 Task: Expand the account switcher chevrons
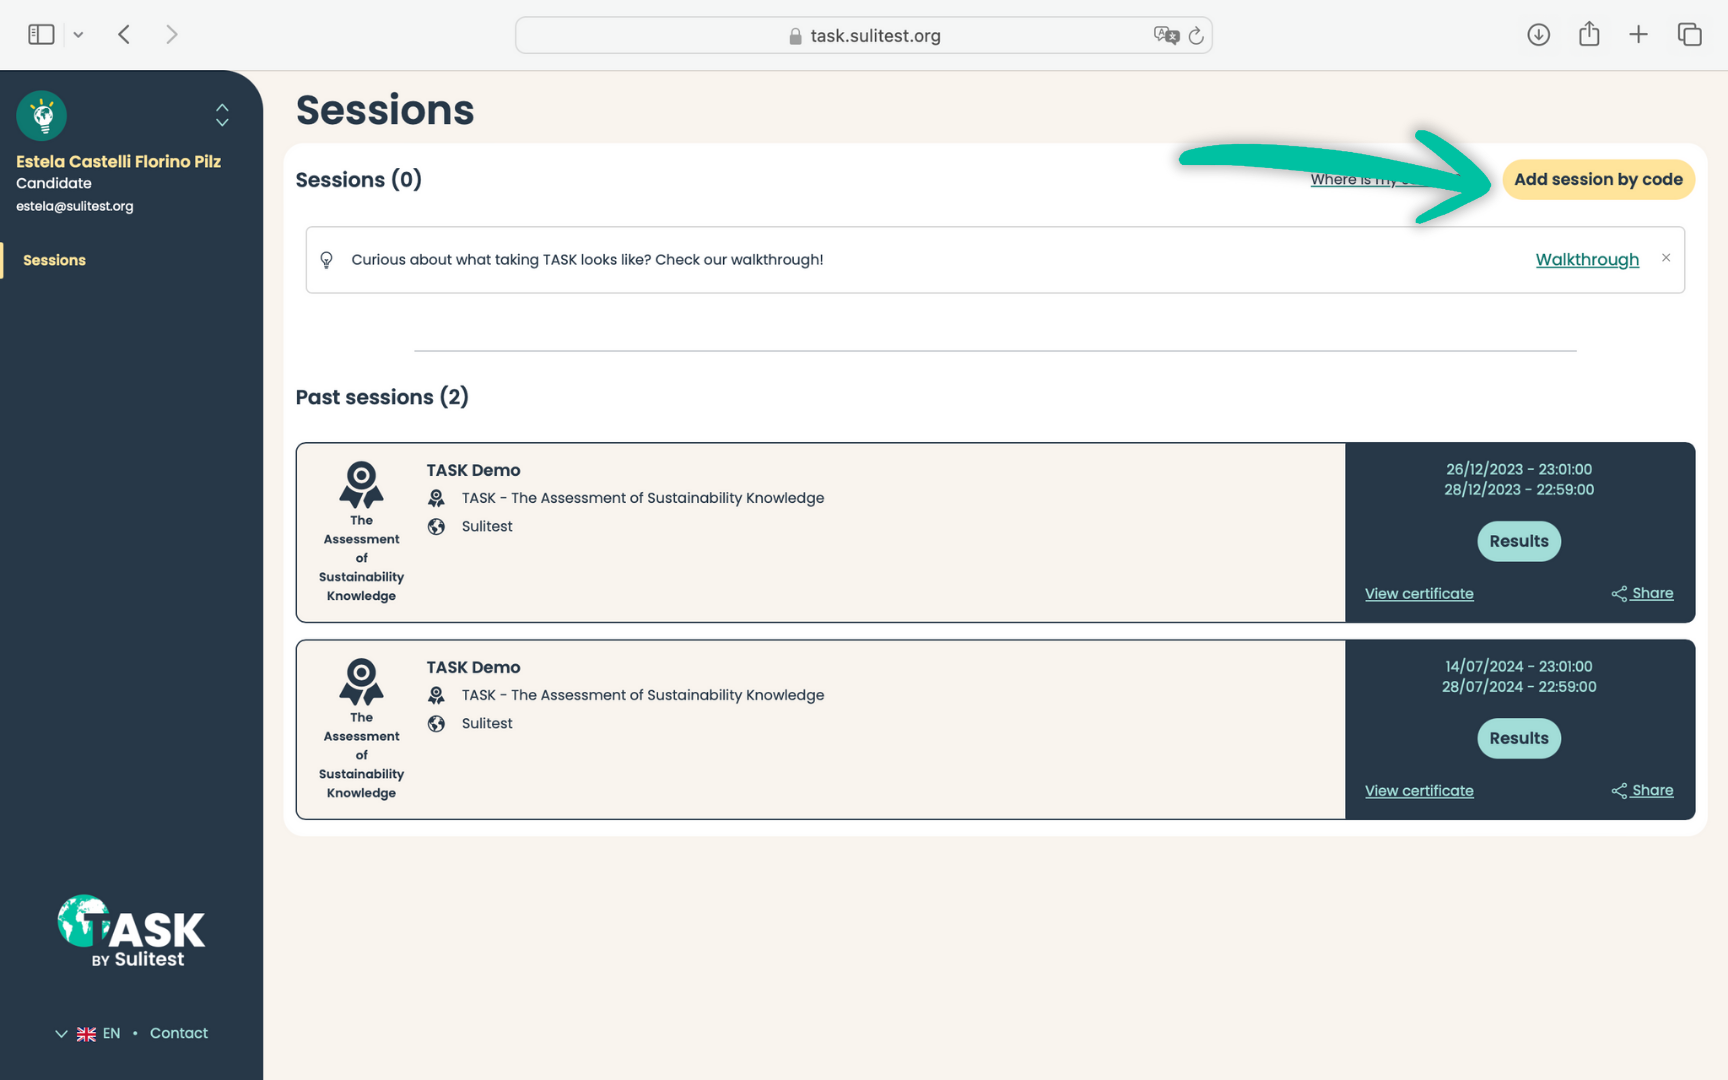click(x=222, y=116)
